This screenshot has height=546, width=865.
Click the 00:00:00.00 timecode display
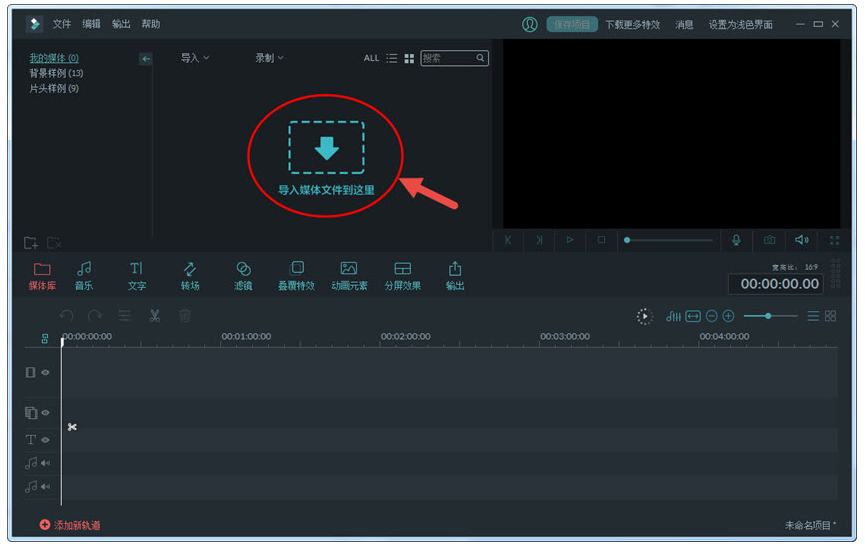point(776,284)
